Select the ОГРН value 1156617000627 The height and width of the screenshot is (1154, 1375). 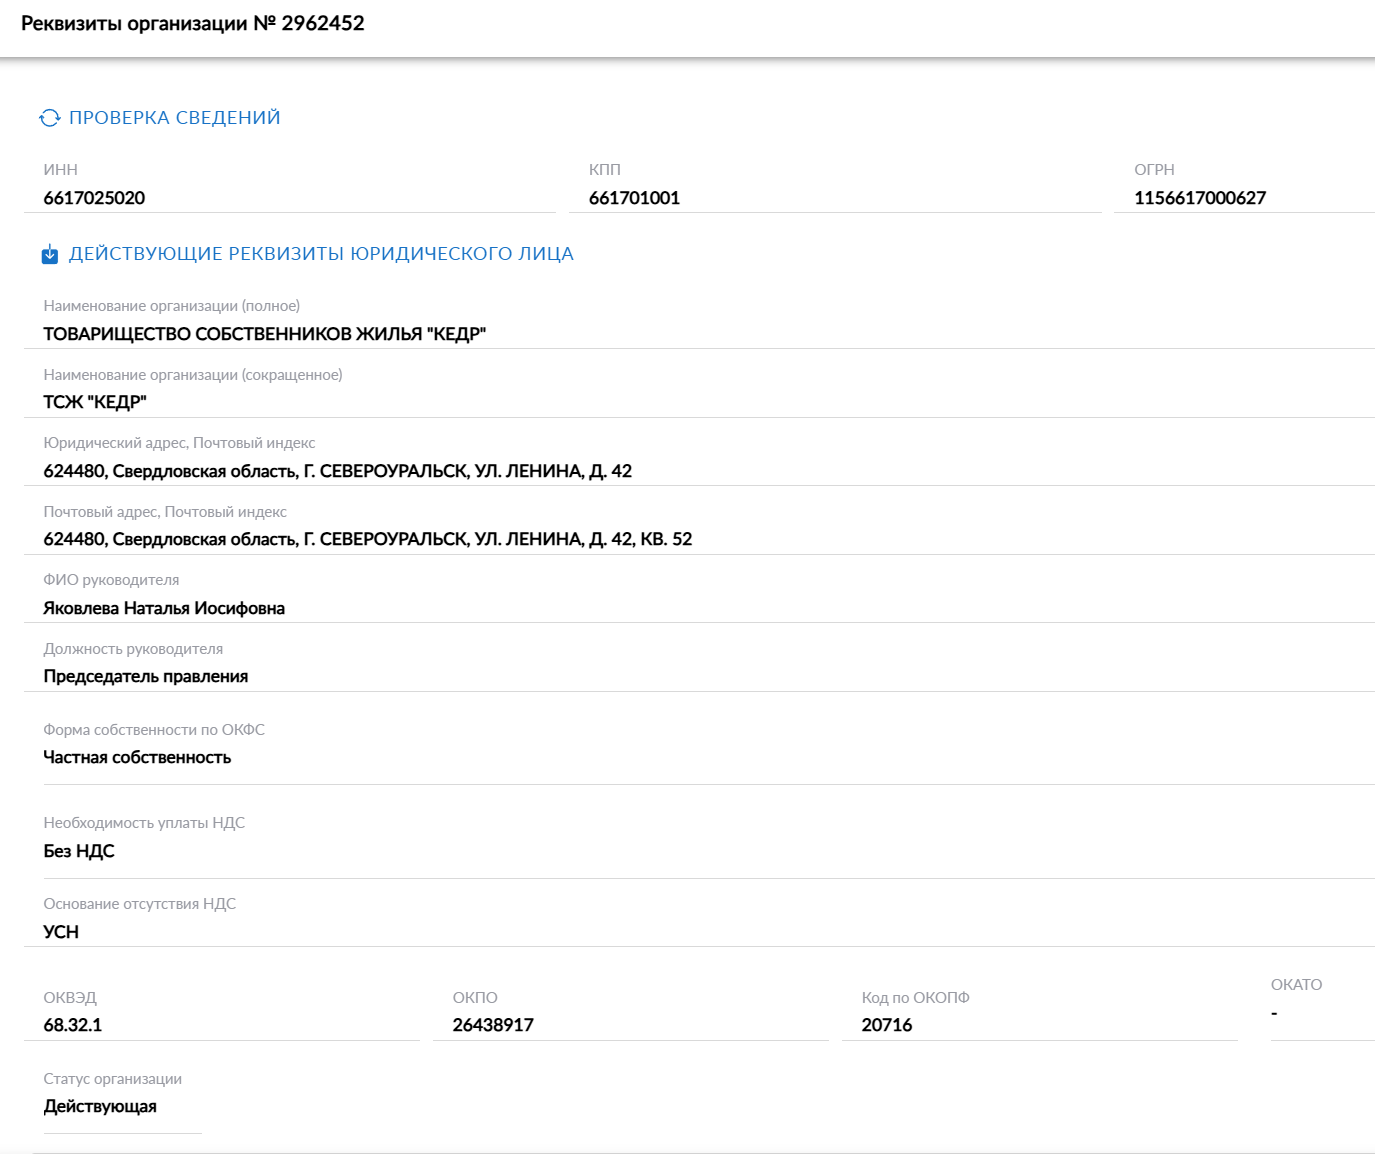pos(1200,198)
